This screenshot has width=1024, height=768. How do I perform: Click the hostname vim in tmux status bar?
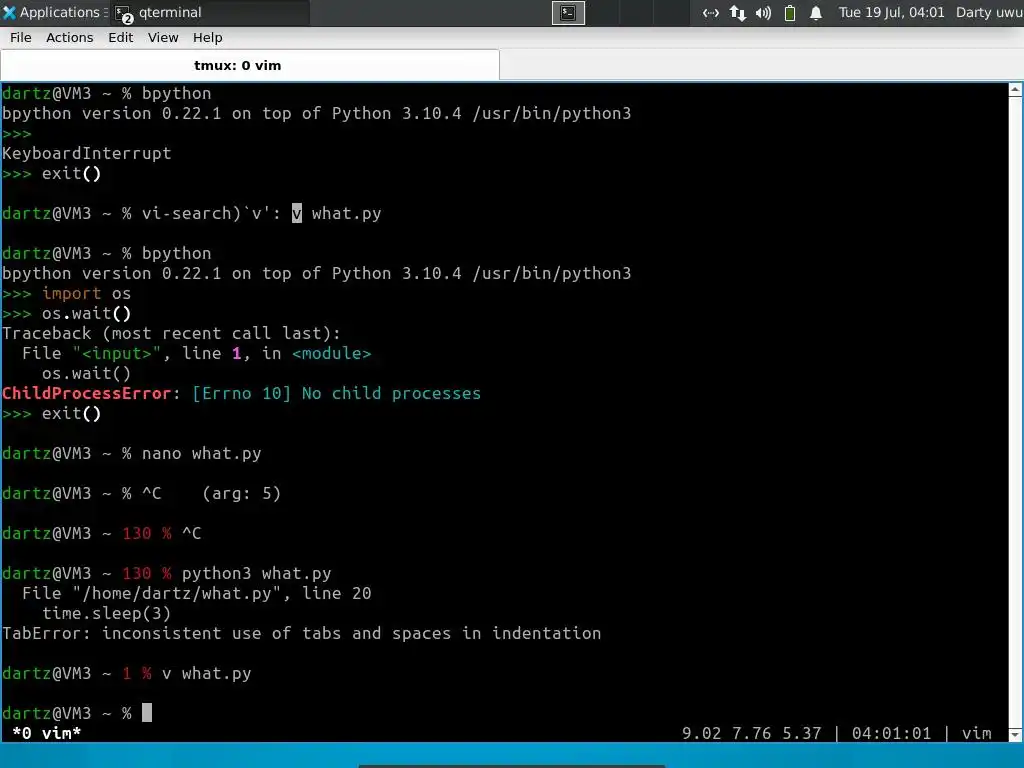(976, 733)
